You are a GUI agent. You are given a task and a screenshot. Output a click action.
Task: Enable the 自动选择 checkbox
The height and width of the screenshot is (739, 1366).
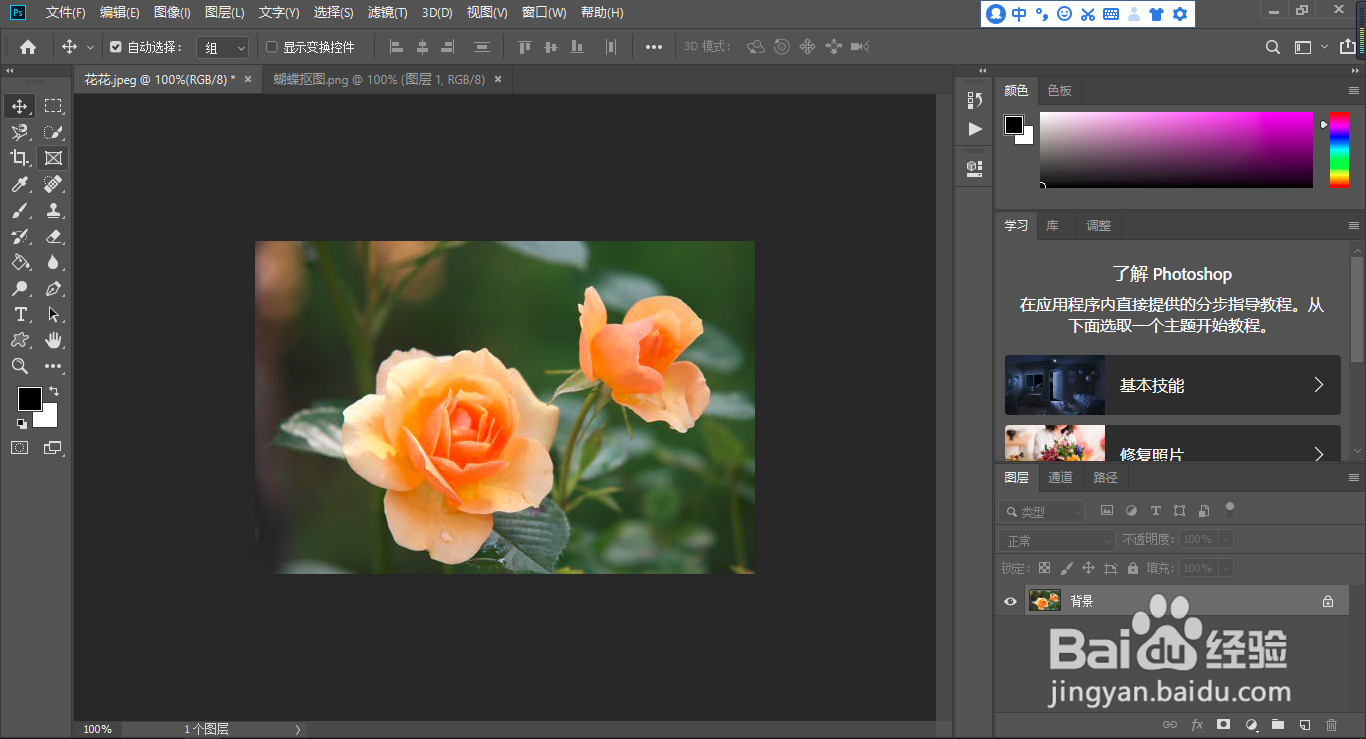pyautogui.click(x=116, y=47)
